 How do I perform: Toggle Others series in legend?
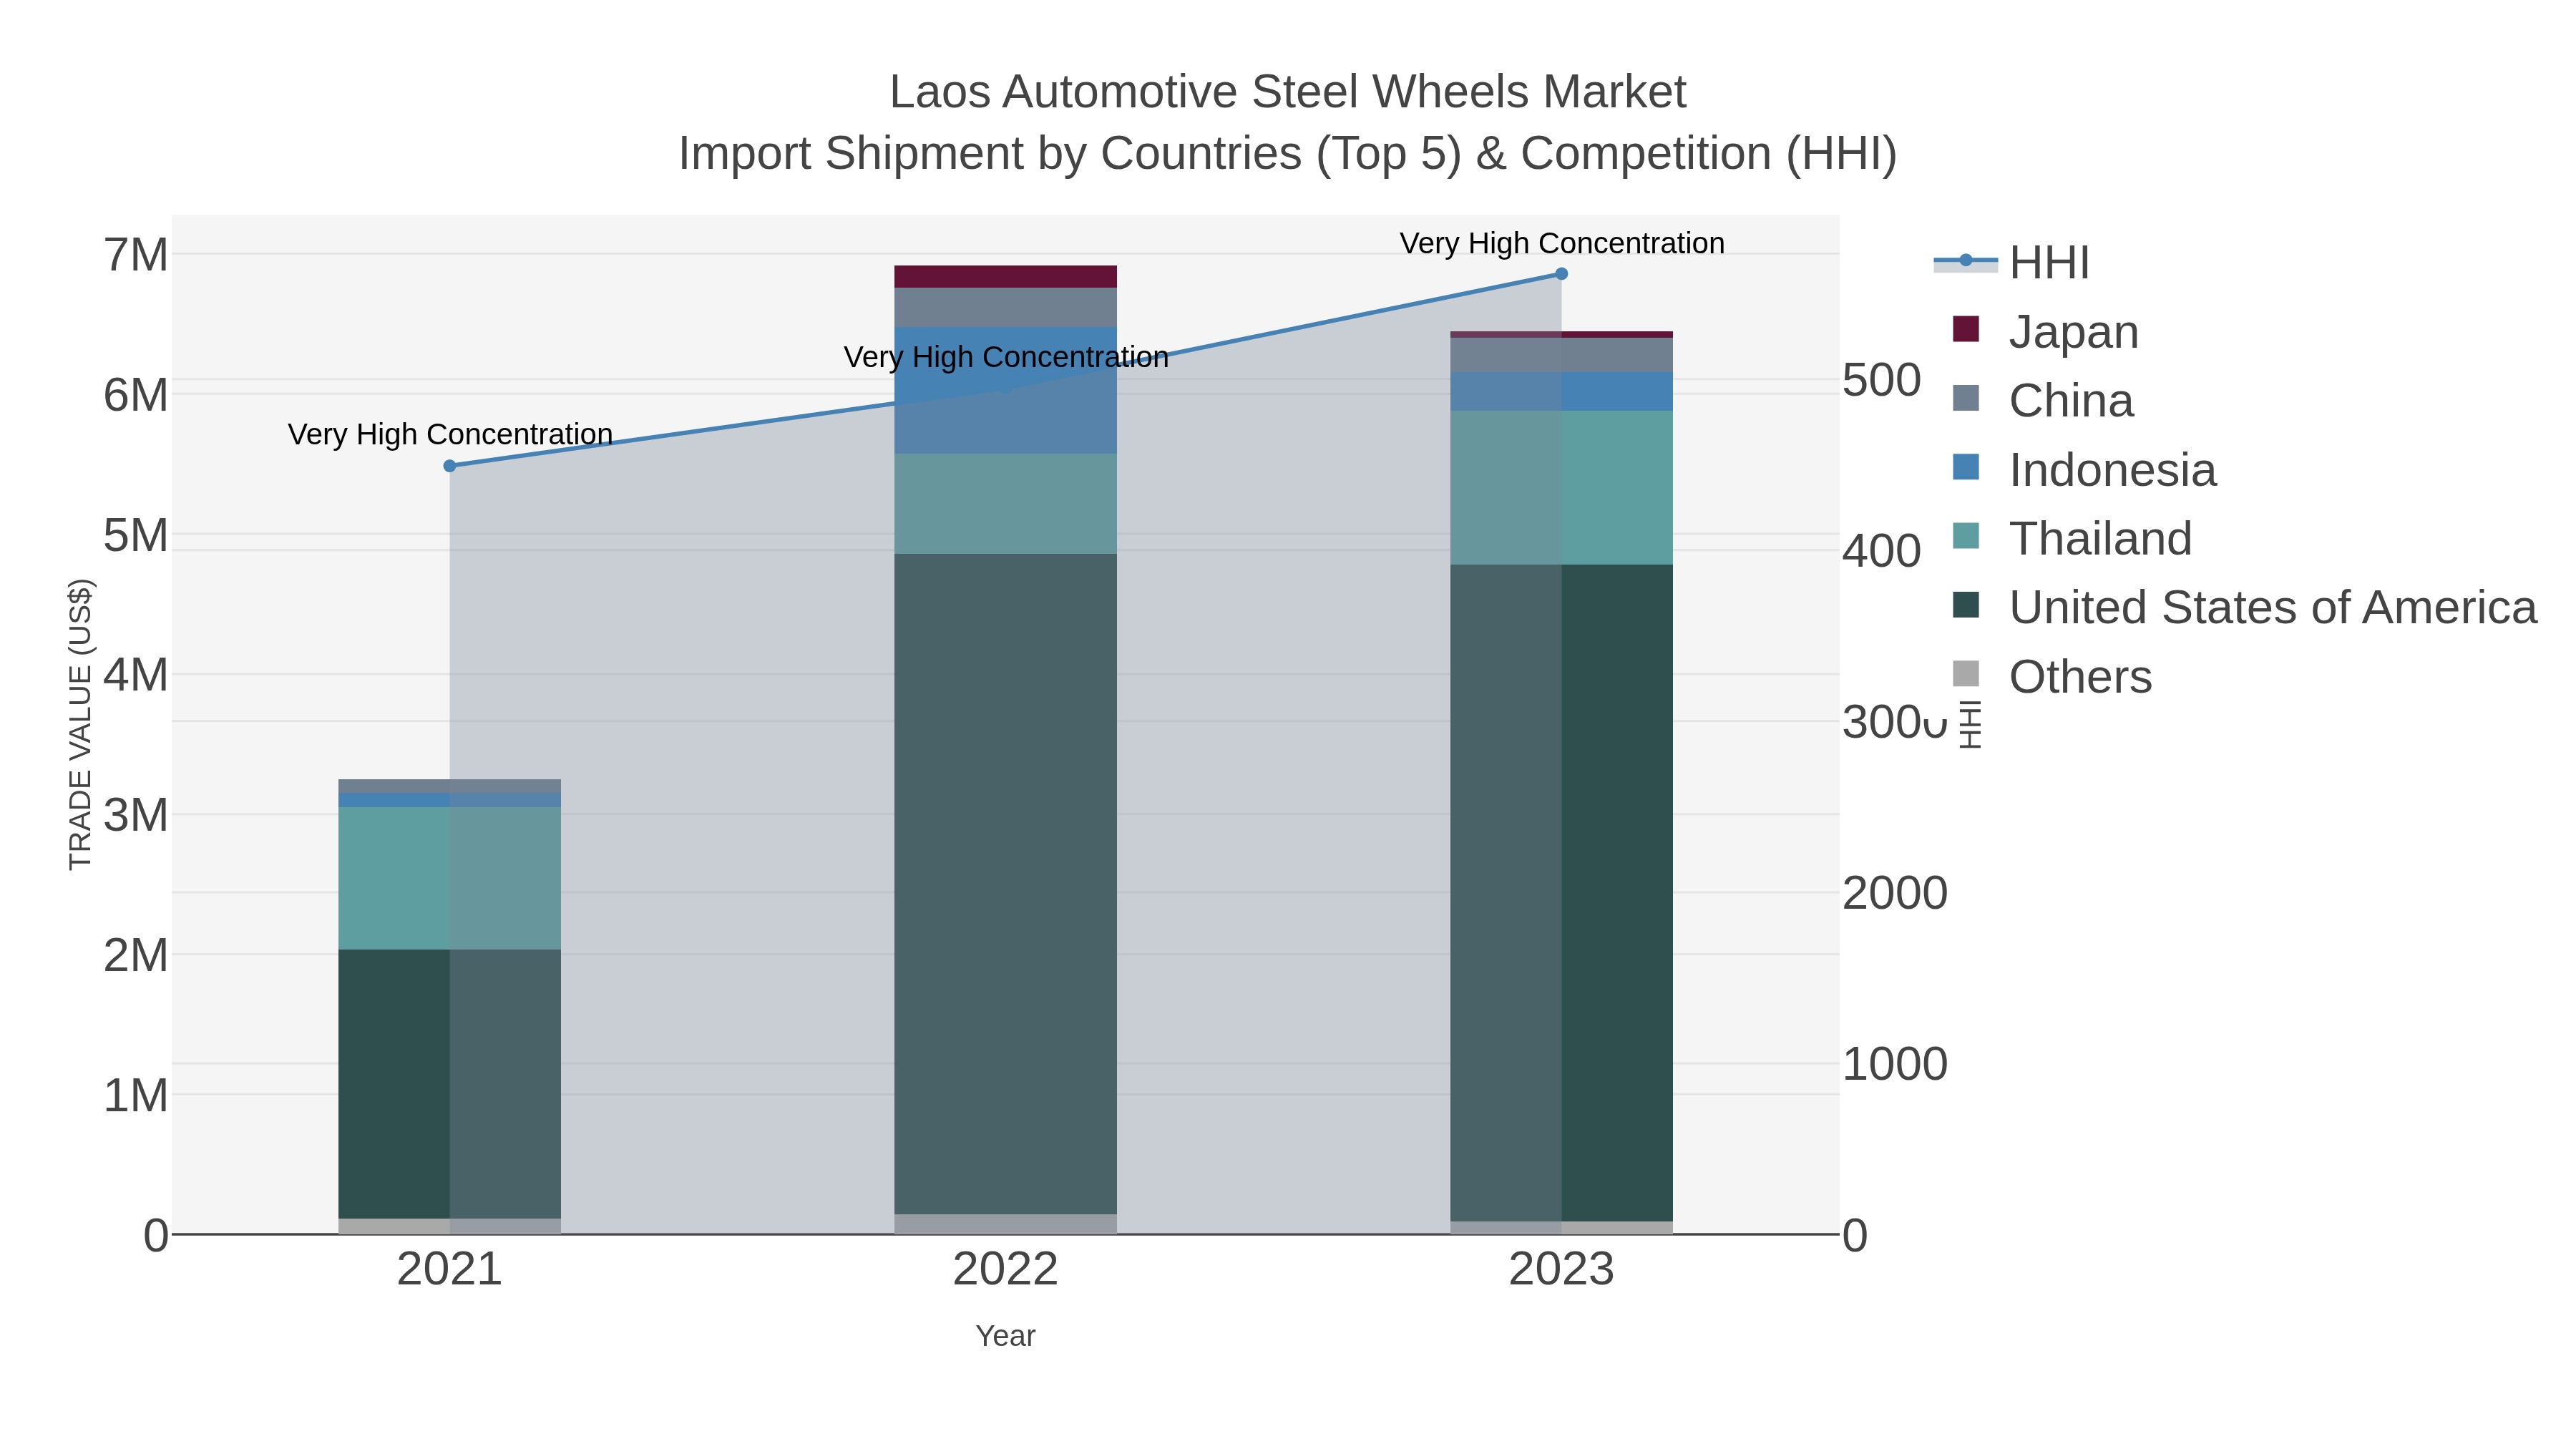(2051, 676)
